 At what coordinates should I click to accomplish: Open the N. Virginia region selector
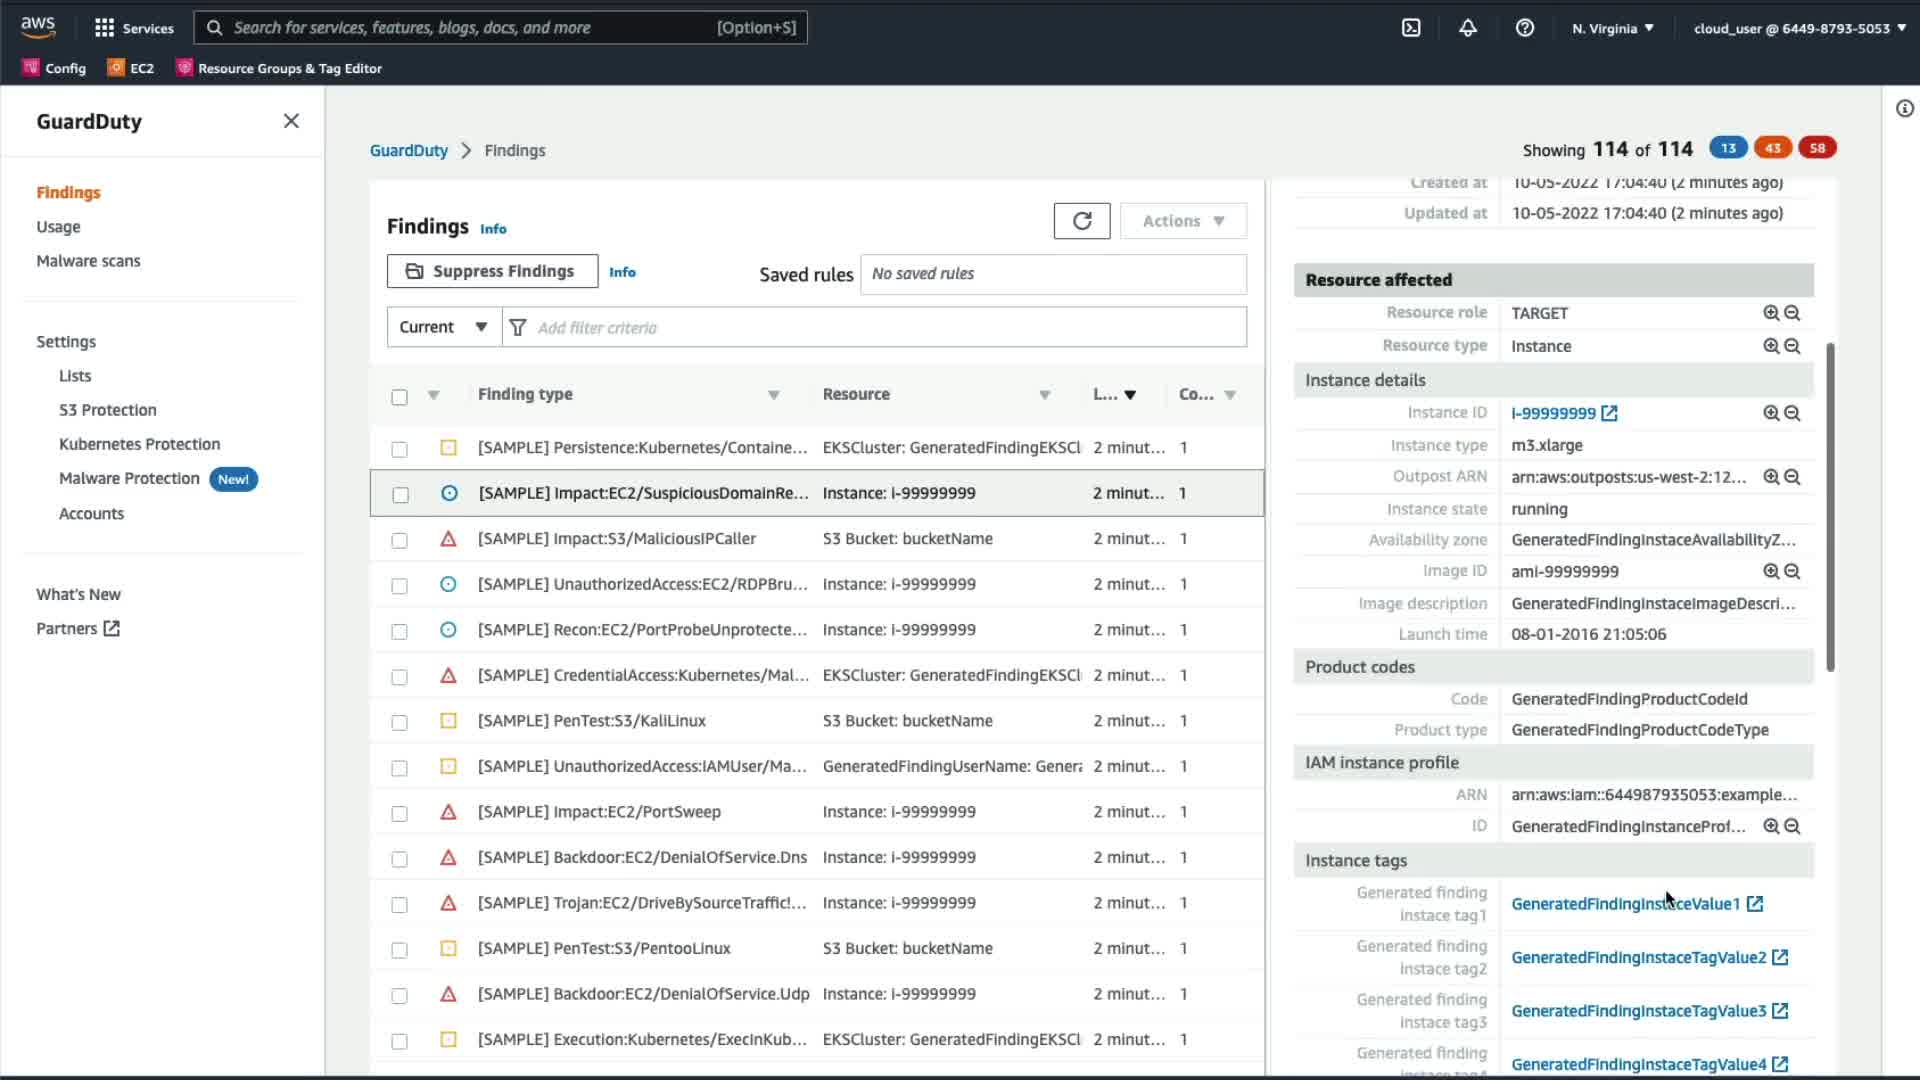coord(1612,28)
